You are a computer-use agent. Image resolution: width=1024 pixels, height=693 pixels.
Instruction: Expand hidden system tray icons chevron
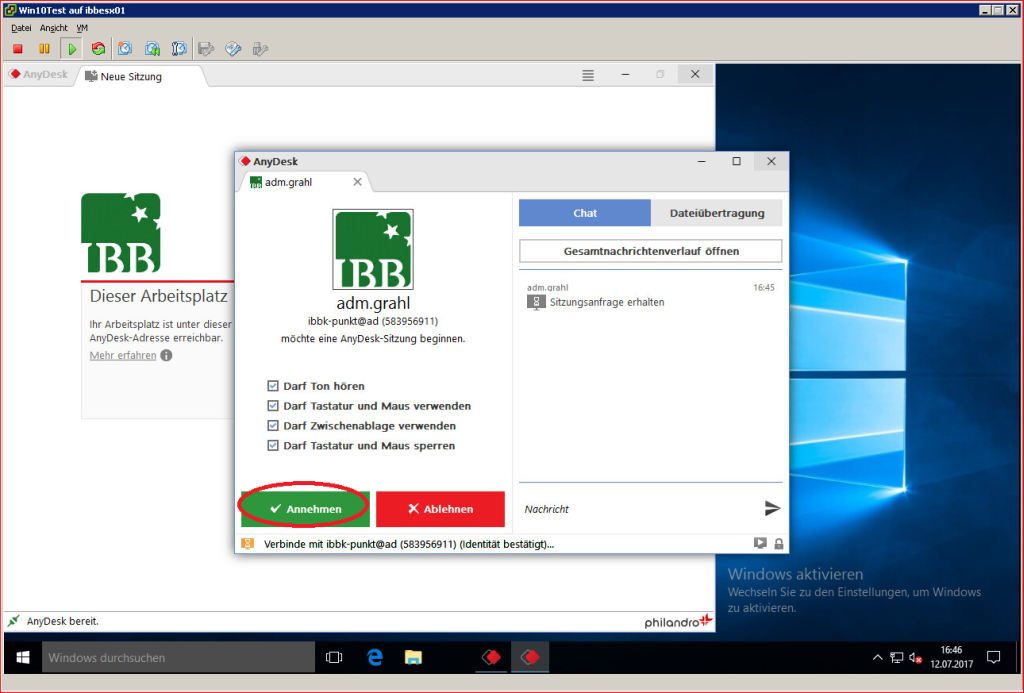[877, 657]
